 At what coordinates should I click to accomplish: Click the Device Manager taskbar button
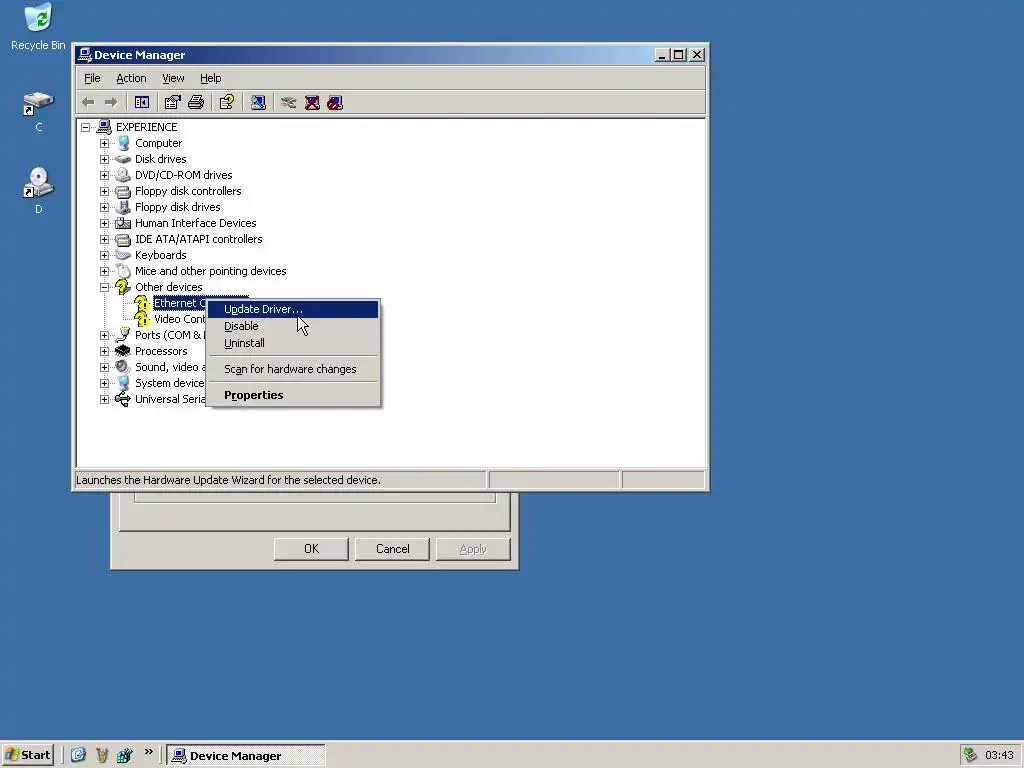pos(246,756)
